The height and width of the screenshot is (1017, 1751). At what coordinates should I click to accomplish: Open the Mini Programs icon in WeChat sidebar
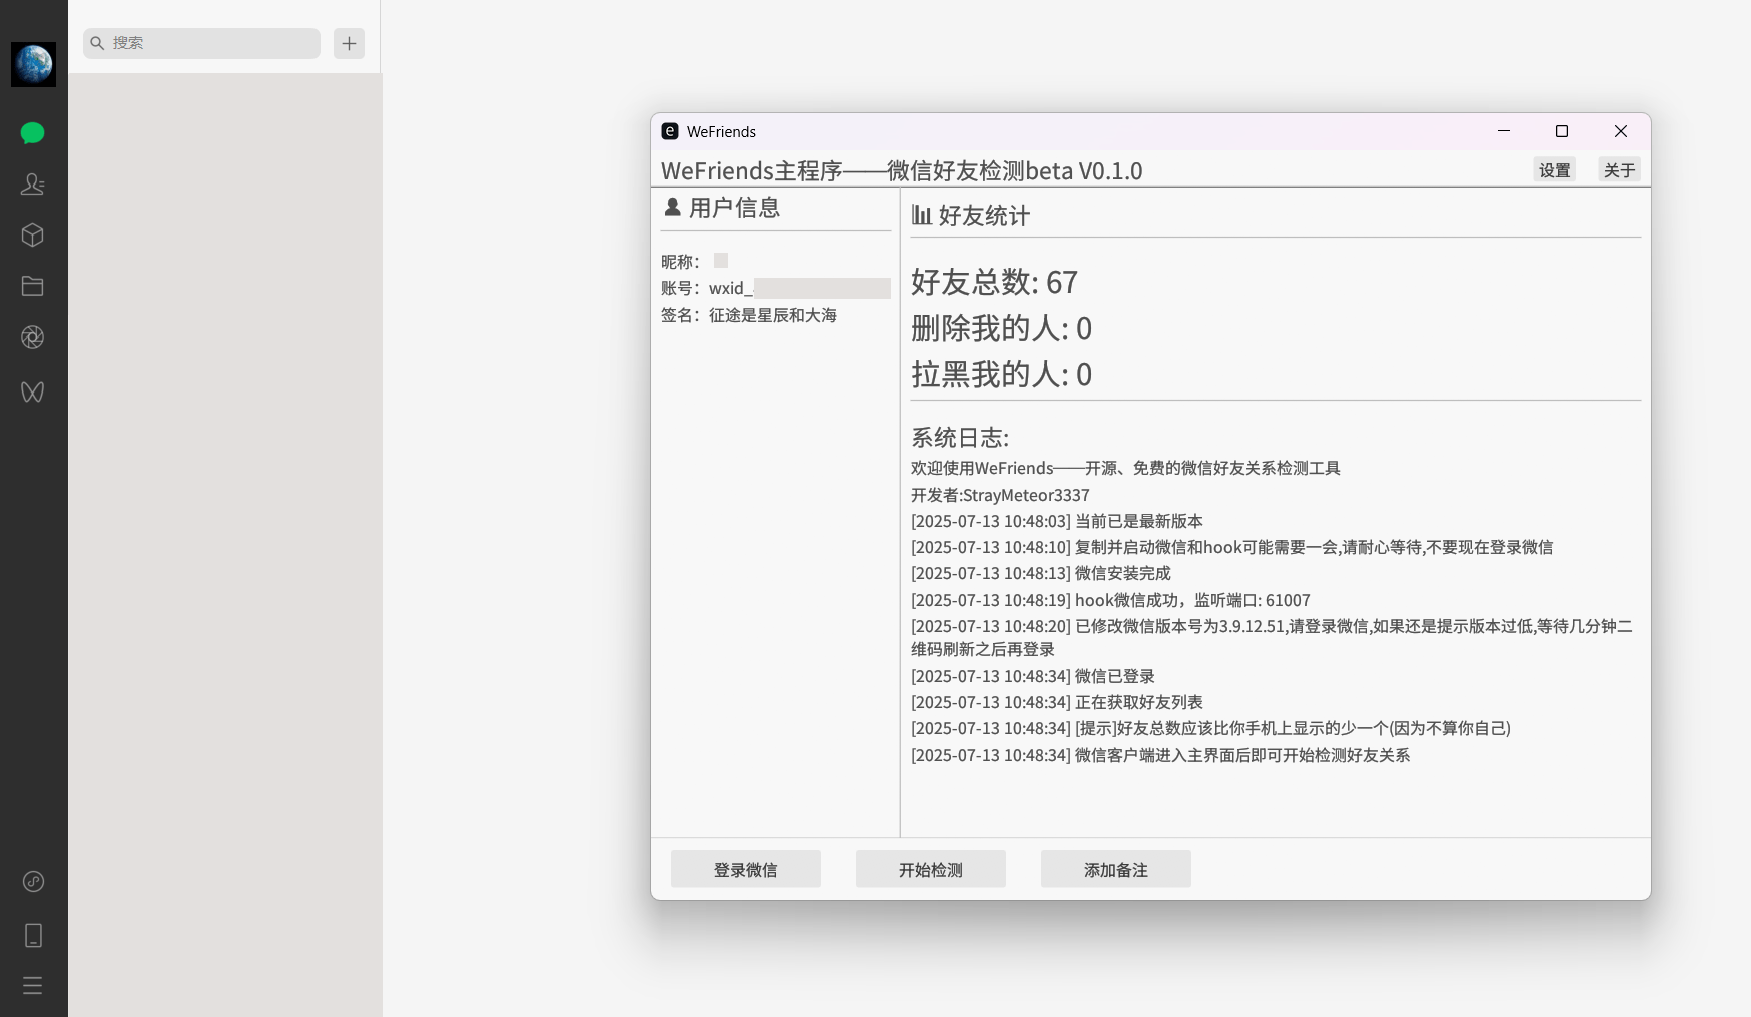[x=33, y=881]
